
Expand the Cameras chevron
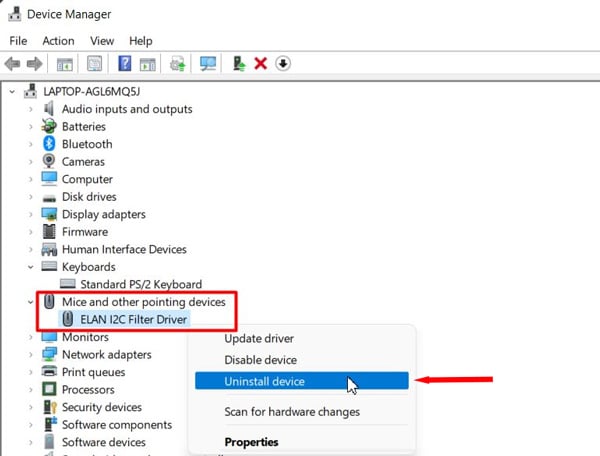coord(31,162)
